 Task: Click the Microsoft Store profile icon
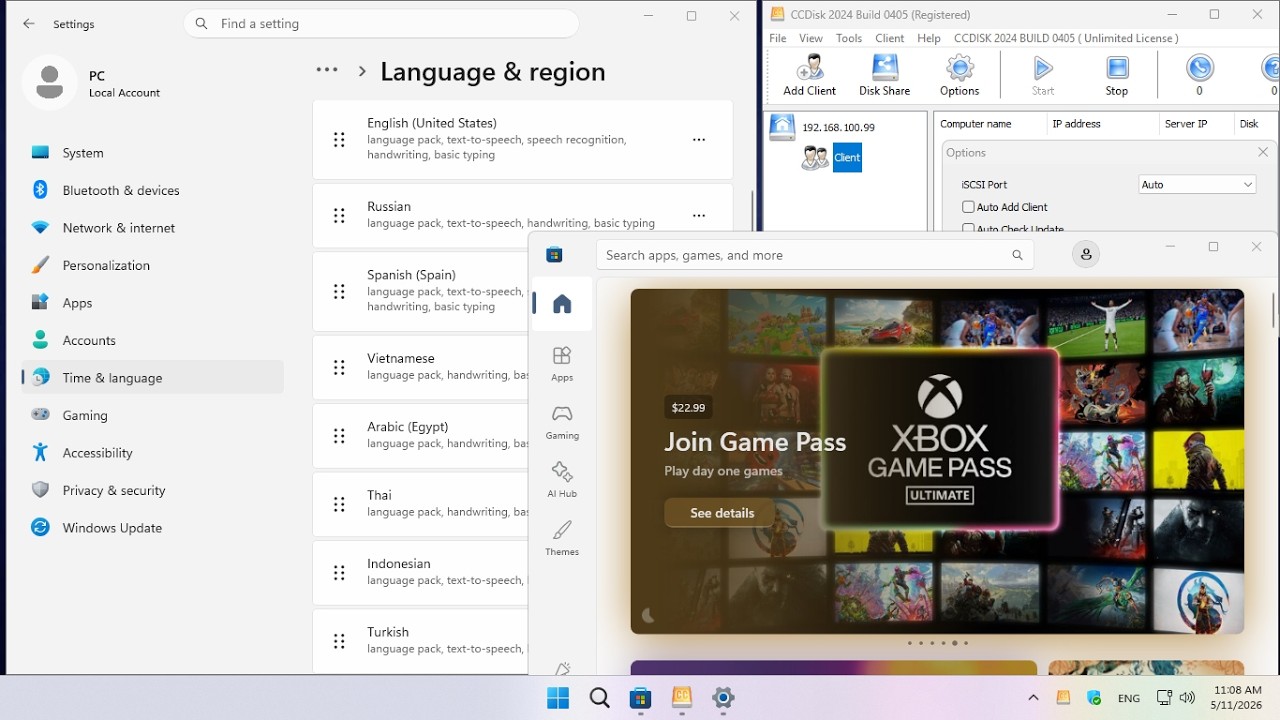click(1086, 255)
